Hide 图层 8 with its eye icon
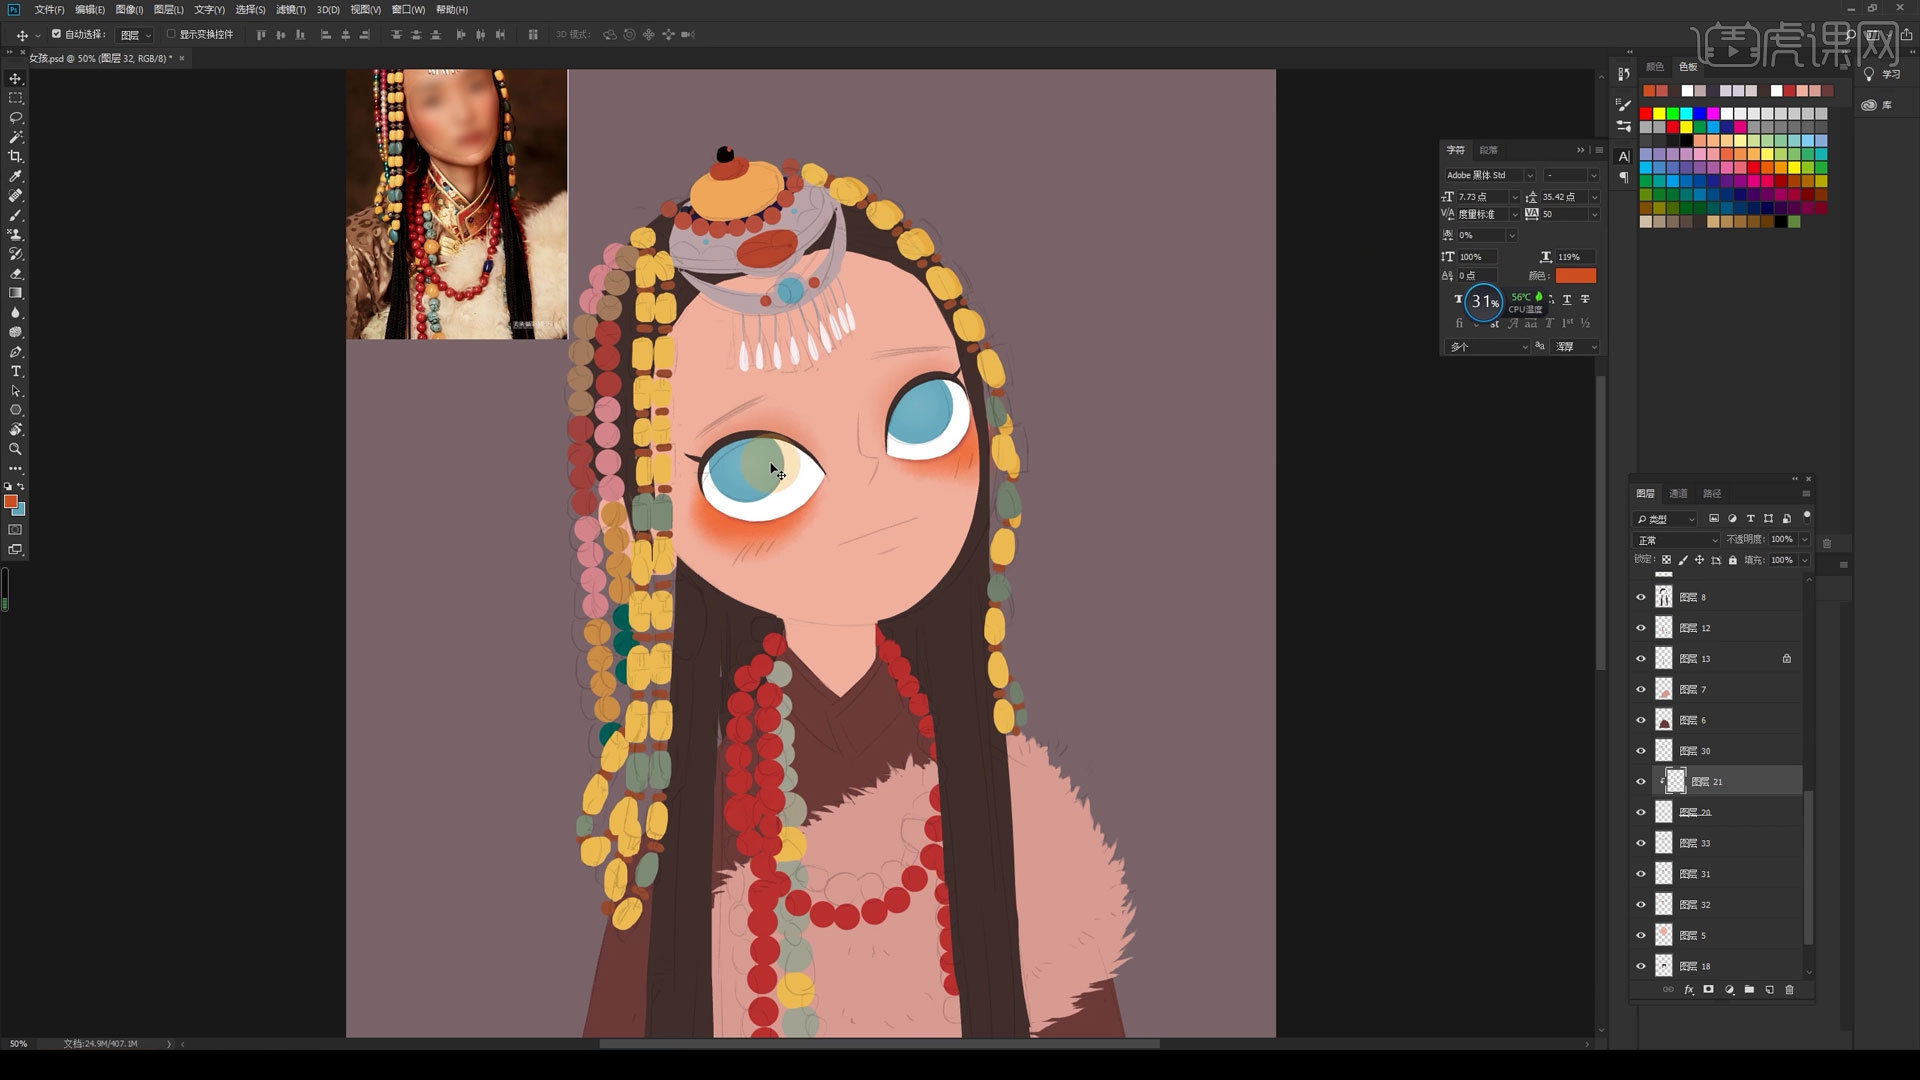 (x=1640, y=597)
